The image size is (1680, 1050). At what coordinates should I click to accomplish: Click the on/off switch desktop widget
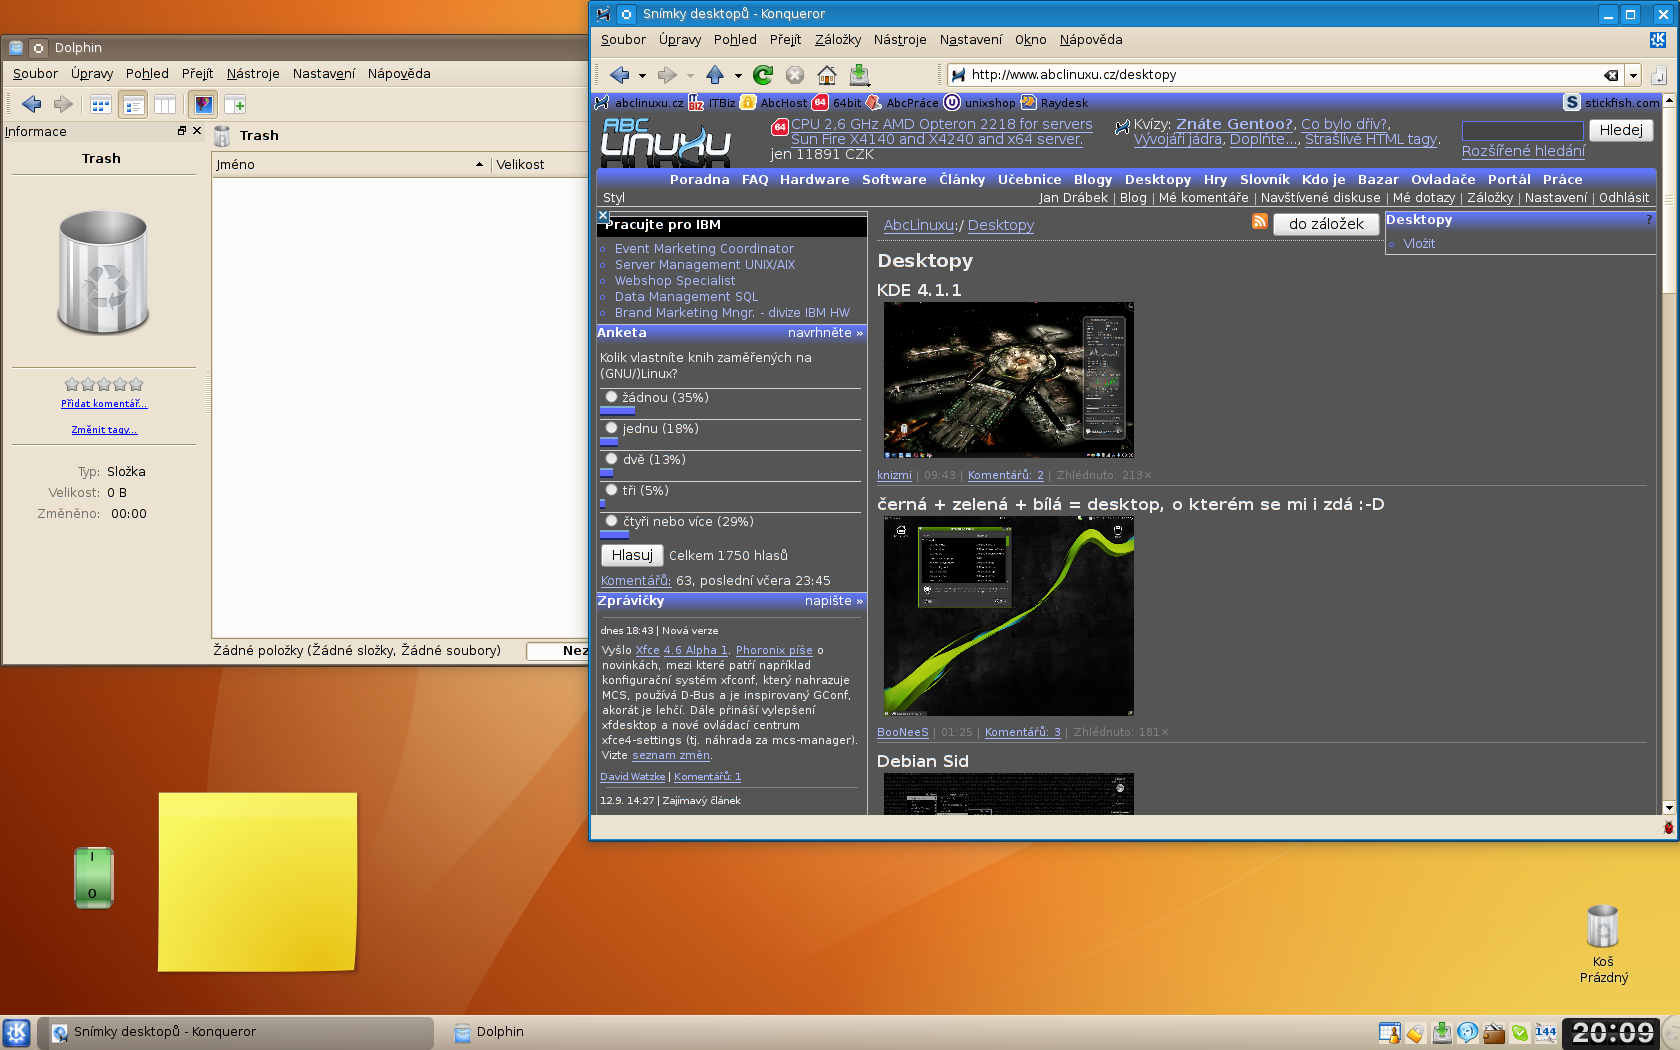pyautogui.click(x=94, y=877)
